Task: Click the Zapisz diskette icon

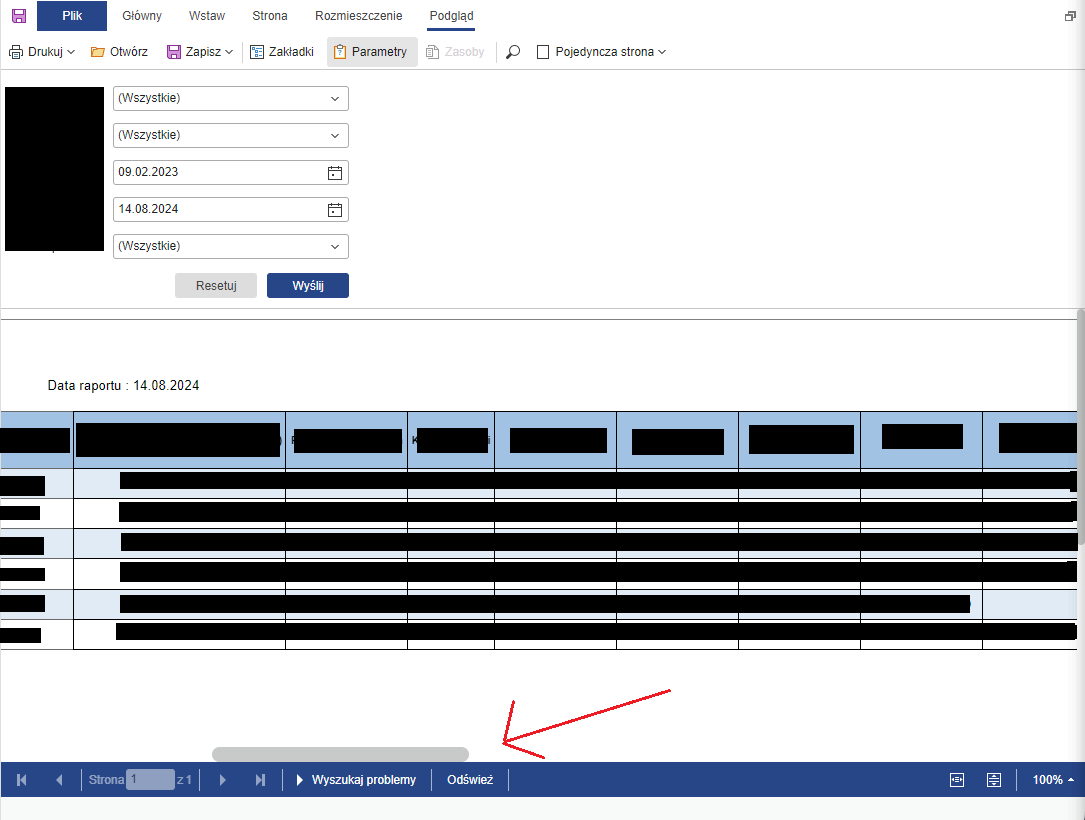Action: [174, 52]
